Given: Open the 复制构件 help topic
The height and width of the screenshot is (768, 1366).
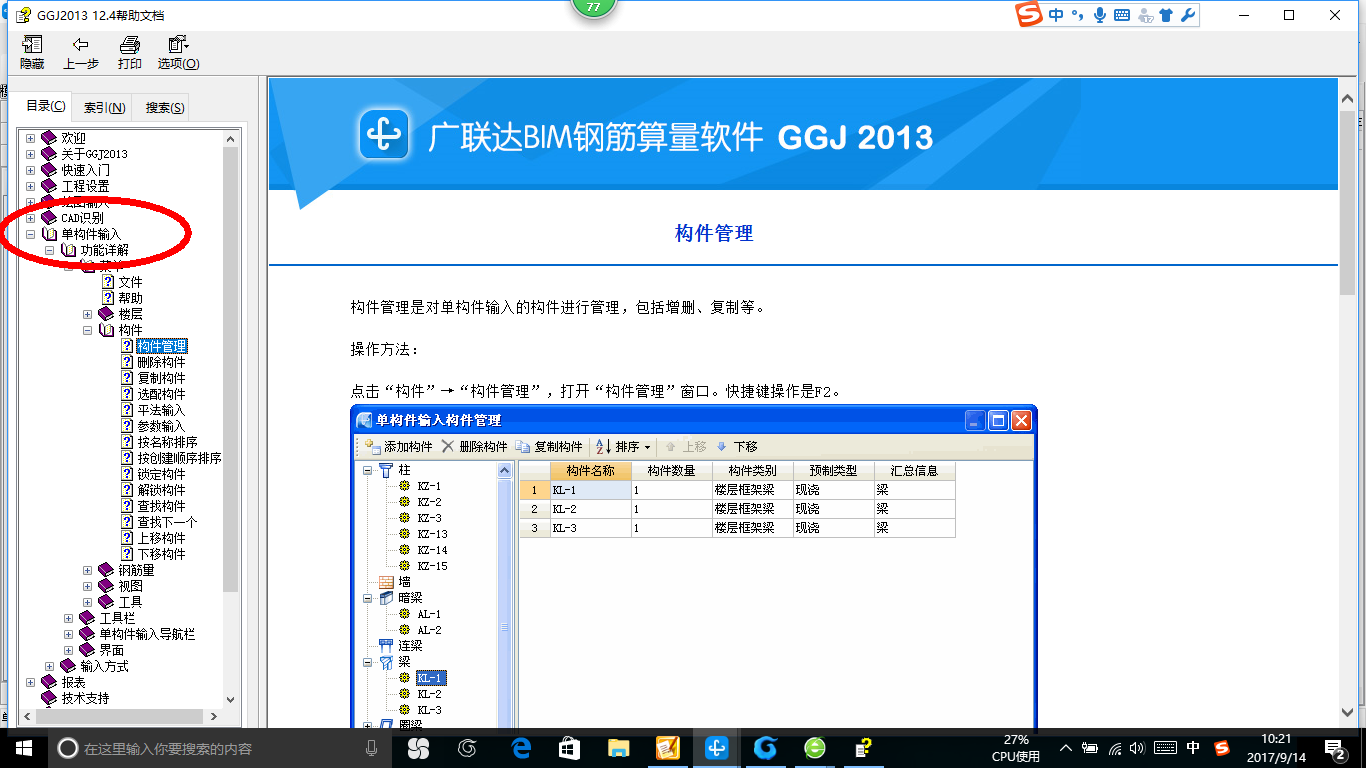Looking at the screenshot, I should click(x=161, y=378).
